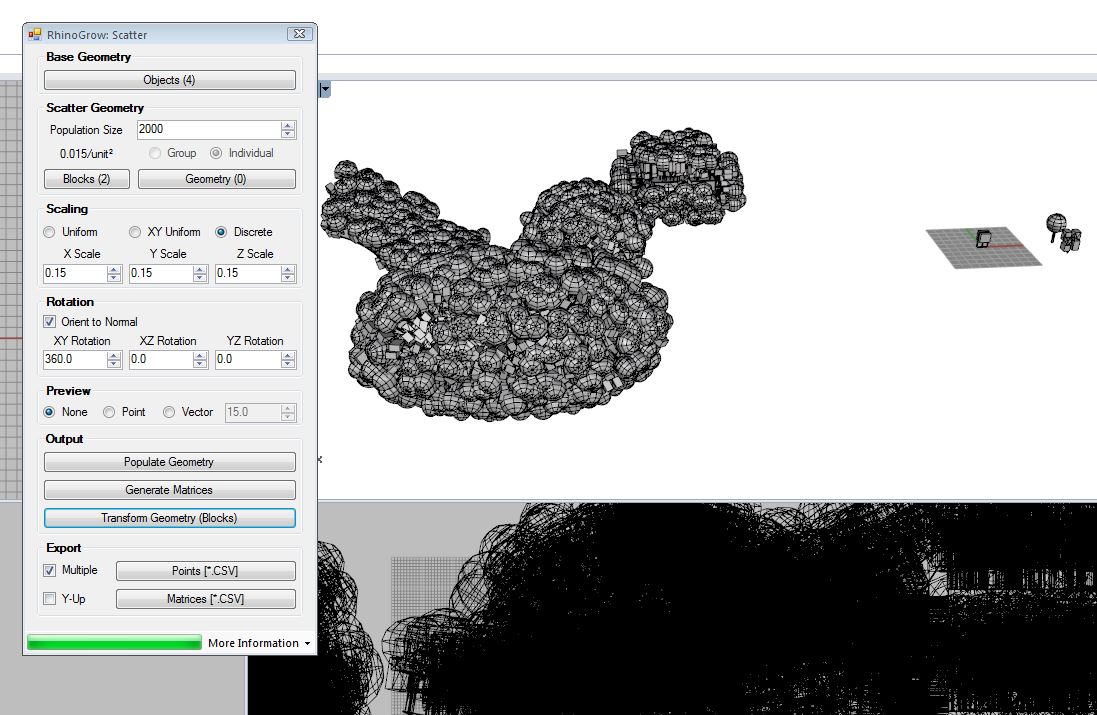Click the YZ Rotation field

[x=248, y=360]
